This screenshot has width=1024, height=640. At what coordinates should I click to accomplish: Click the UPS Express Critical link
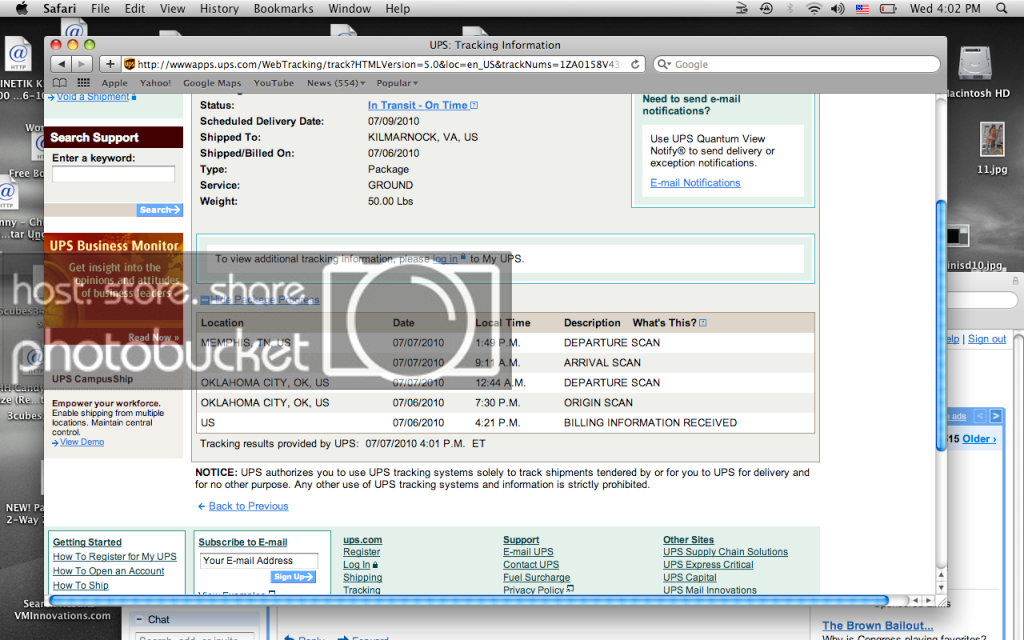click(x=708, y=565)
